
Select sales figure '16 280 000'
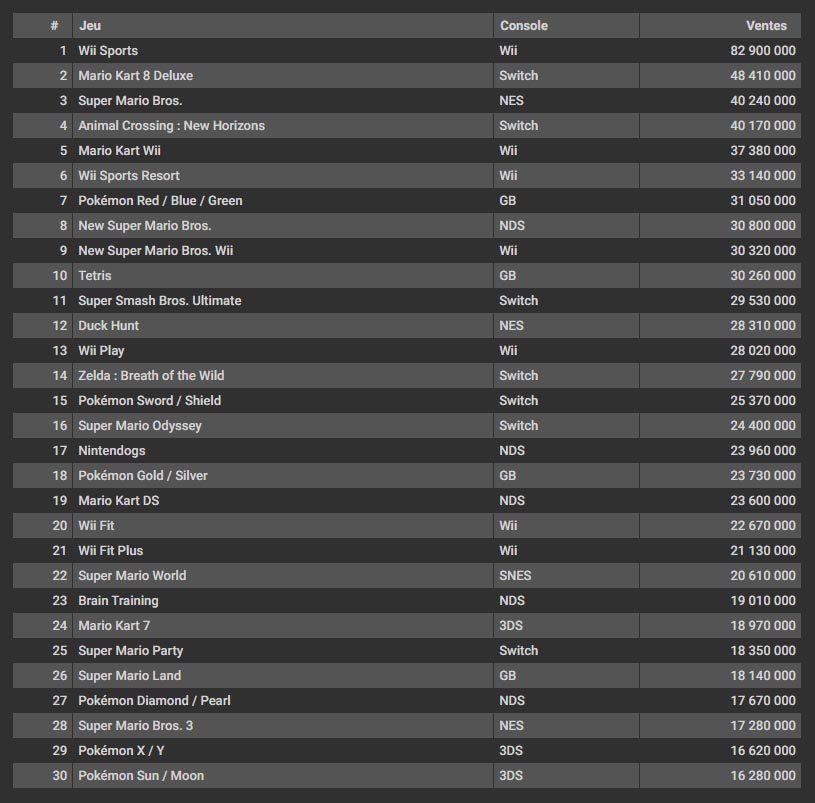click(763, 775)
